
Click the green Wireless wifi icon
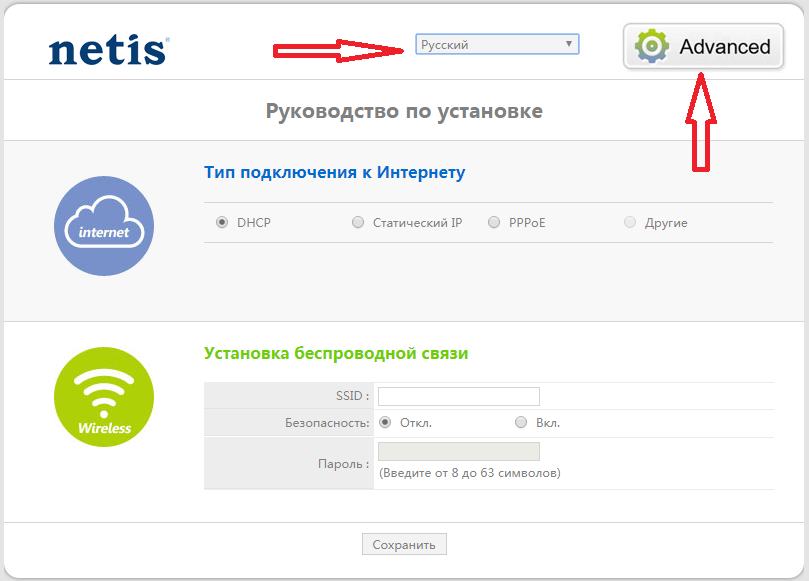tap(104, 397)
